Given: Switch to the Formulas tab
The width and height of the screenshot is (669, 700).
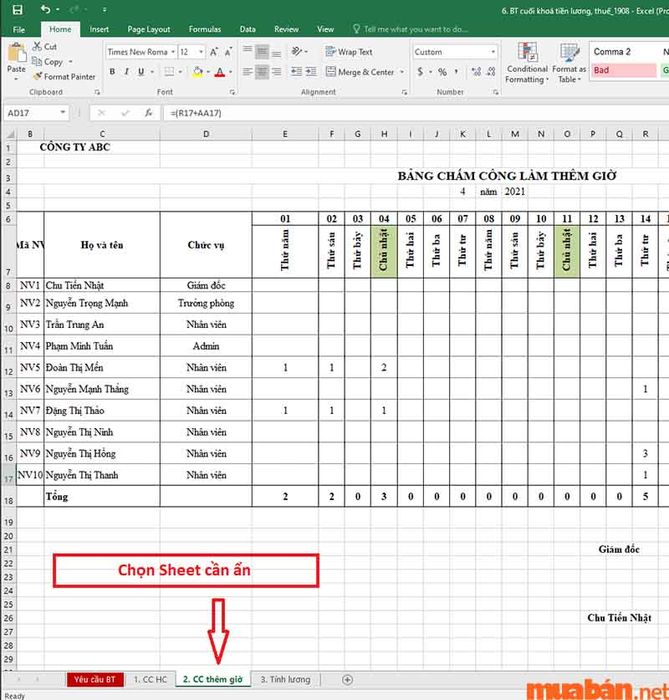Looking at the screenshot, I should click(x=205, y=29).
